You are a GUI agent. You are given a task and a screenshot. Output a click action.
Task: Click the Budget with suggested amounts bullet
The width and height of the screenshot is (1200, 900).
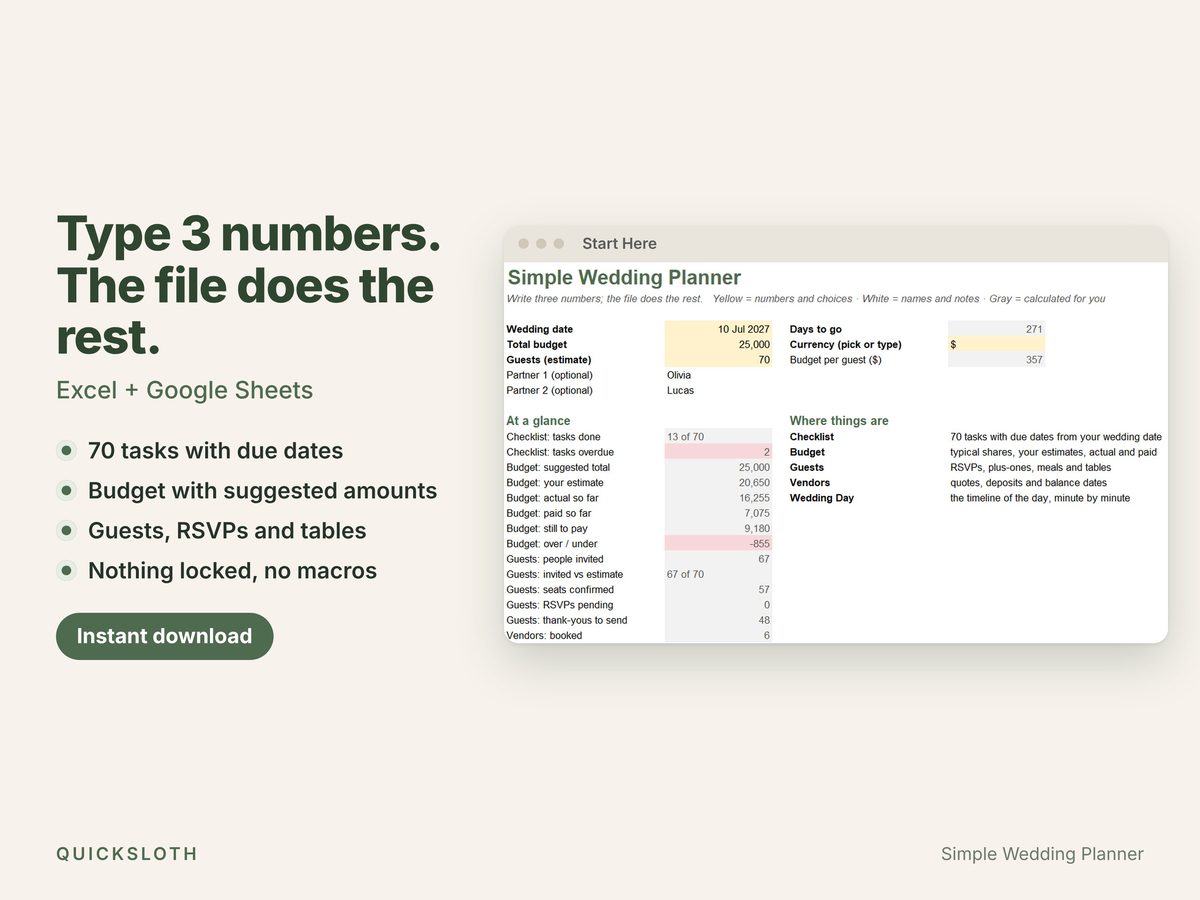(x=262, y=491)
